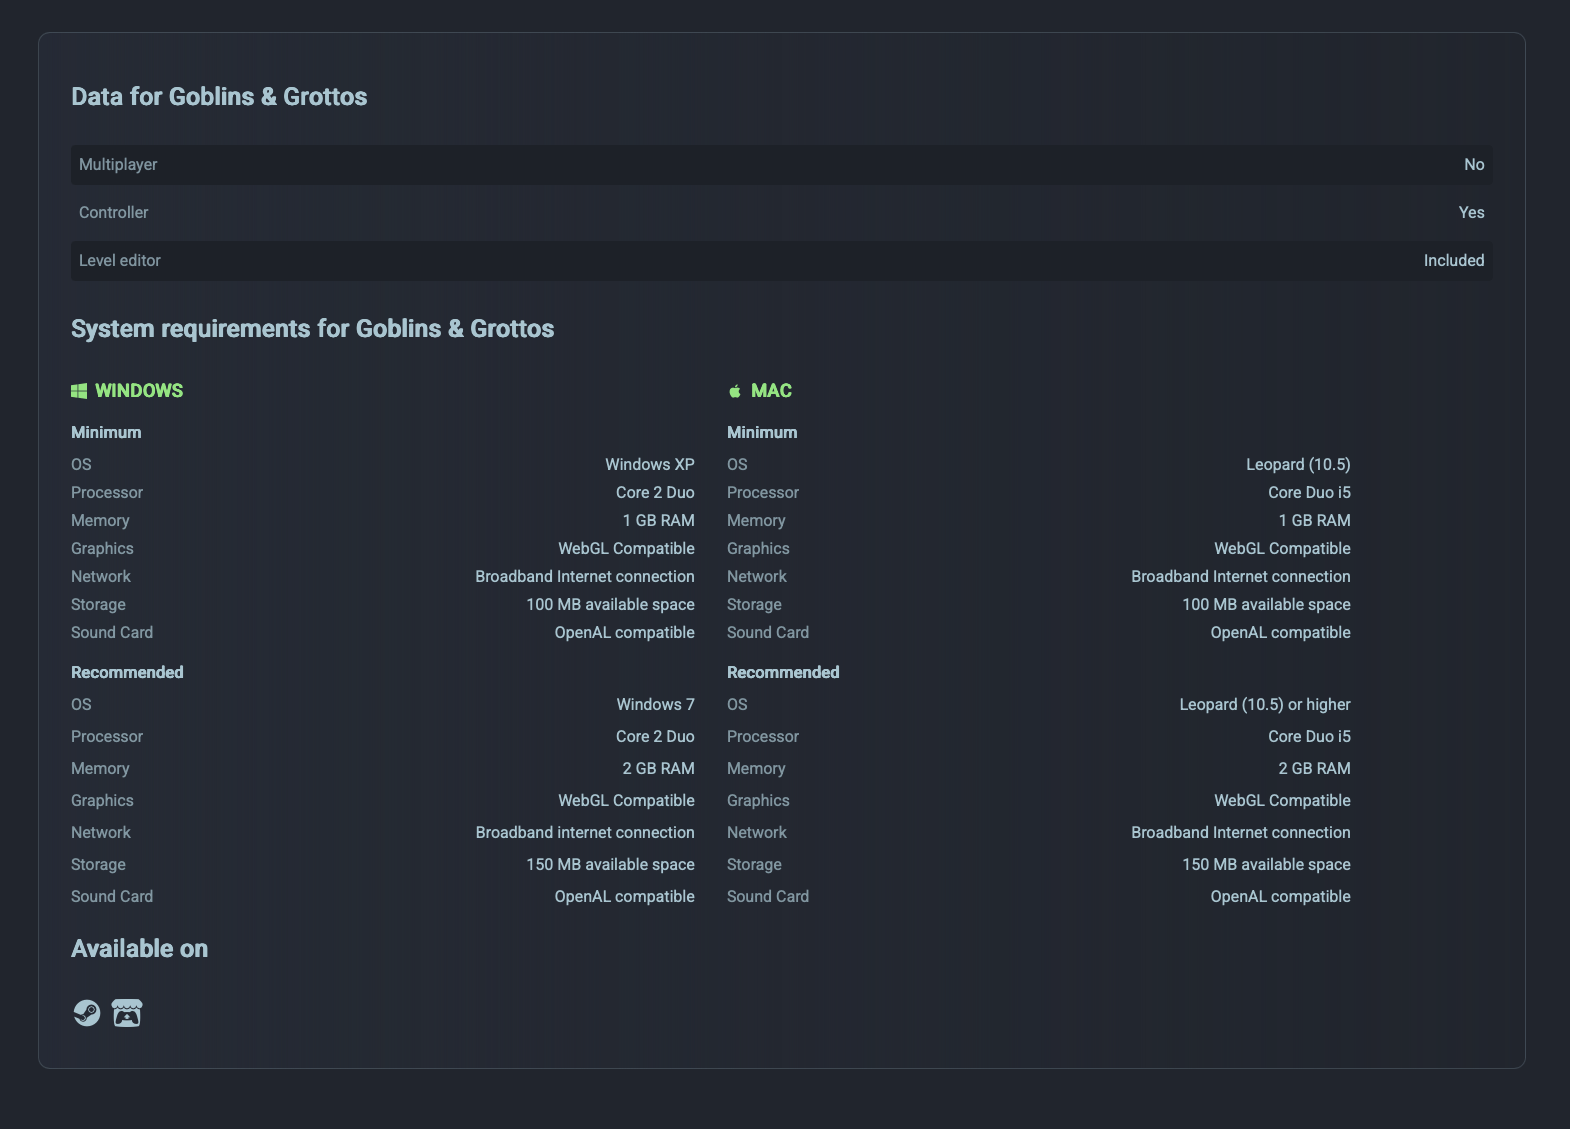The image size is (1570, 1129).
Task: Click Windows 'Recommended' subheading
Action: coord(127,672)
